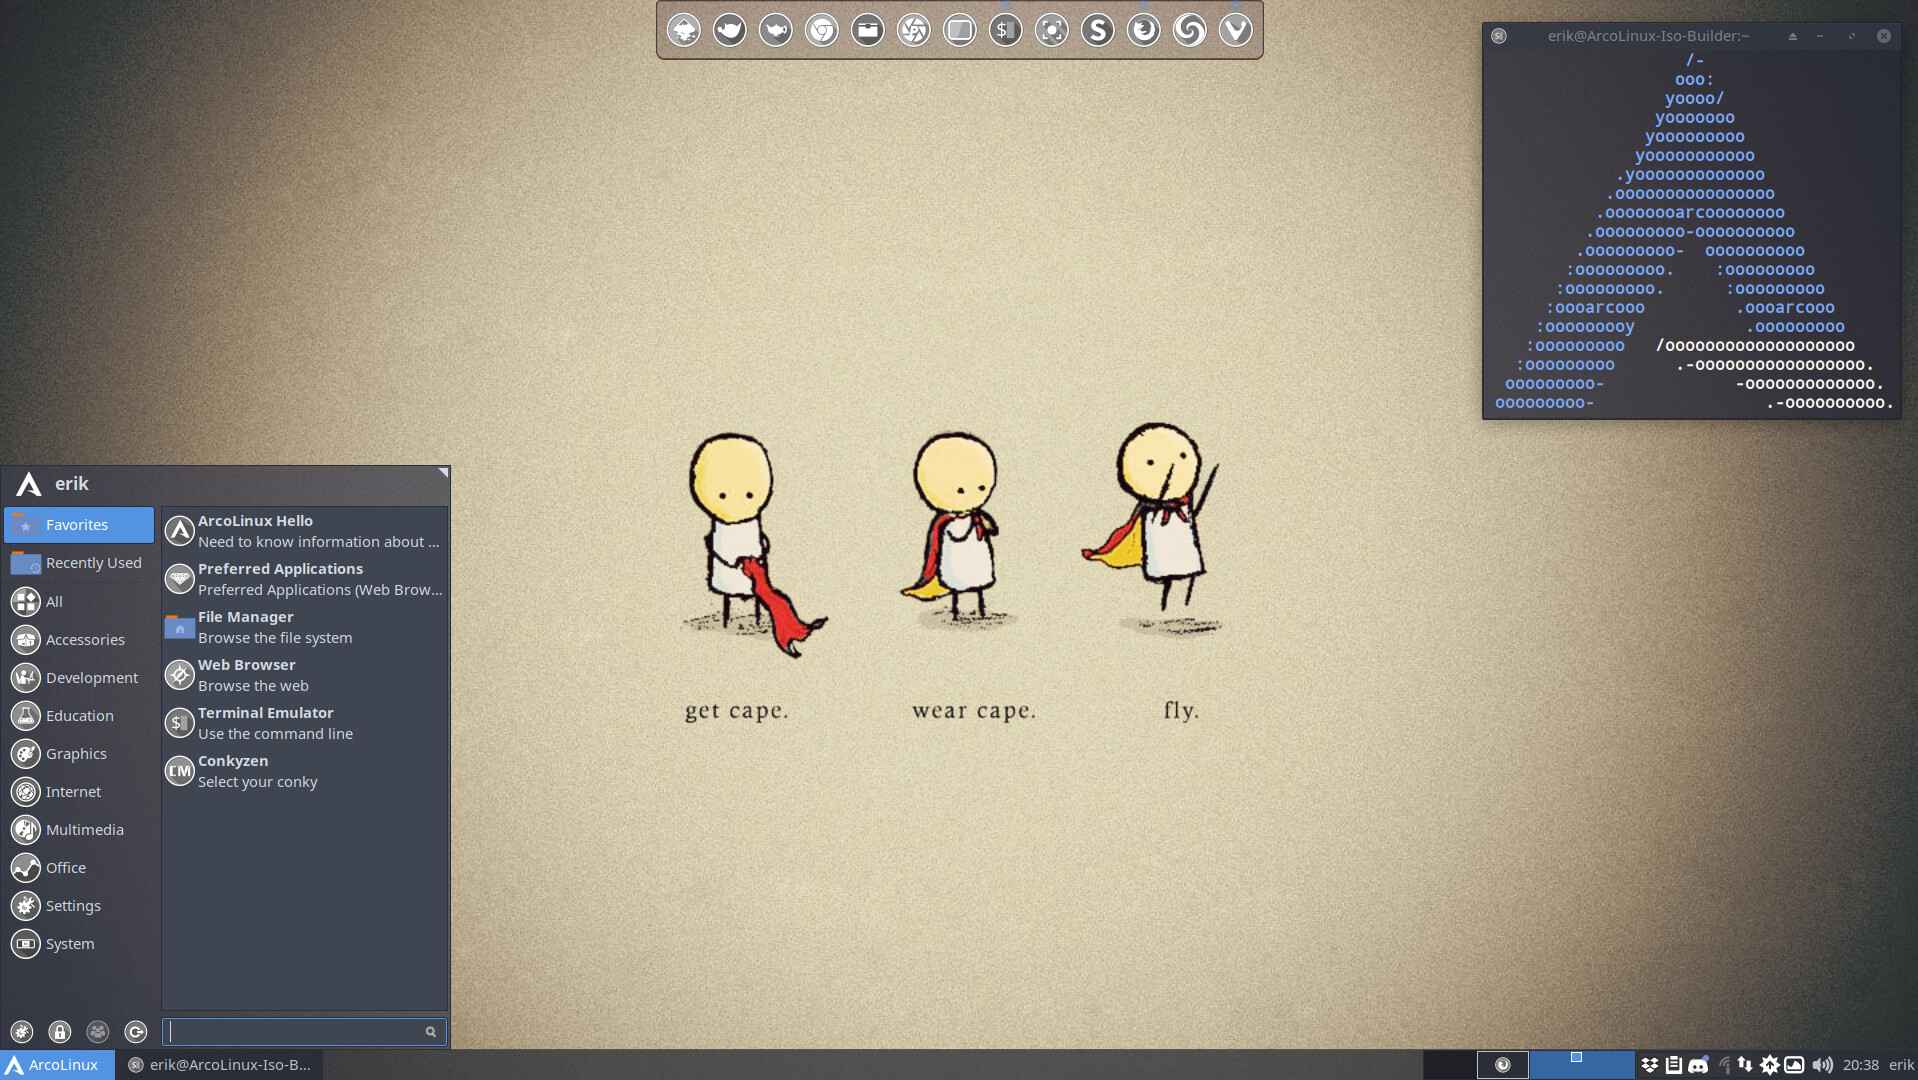Launch Inkscape from the top dock
The height and width of the screenshot is (1080, 1918).
684,30
